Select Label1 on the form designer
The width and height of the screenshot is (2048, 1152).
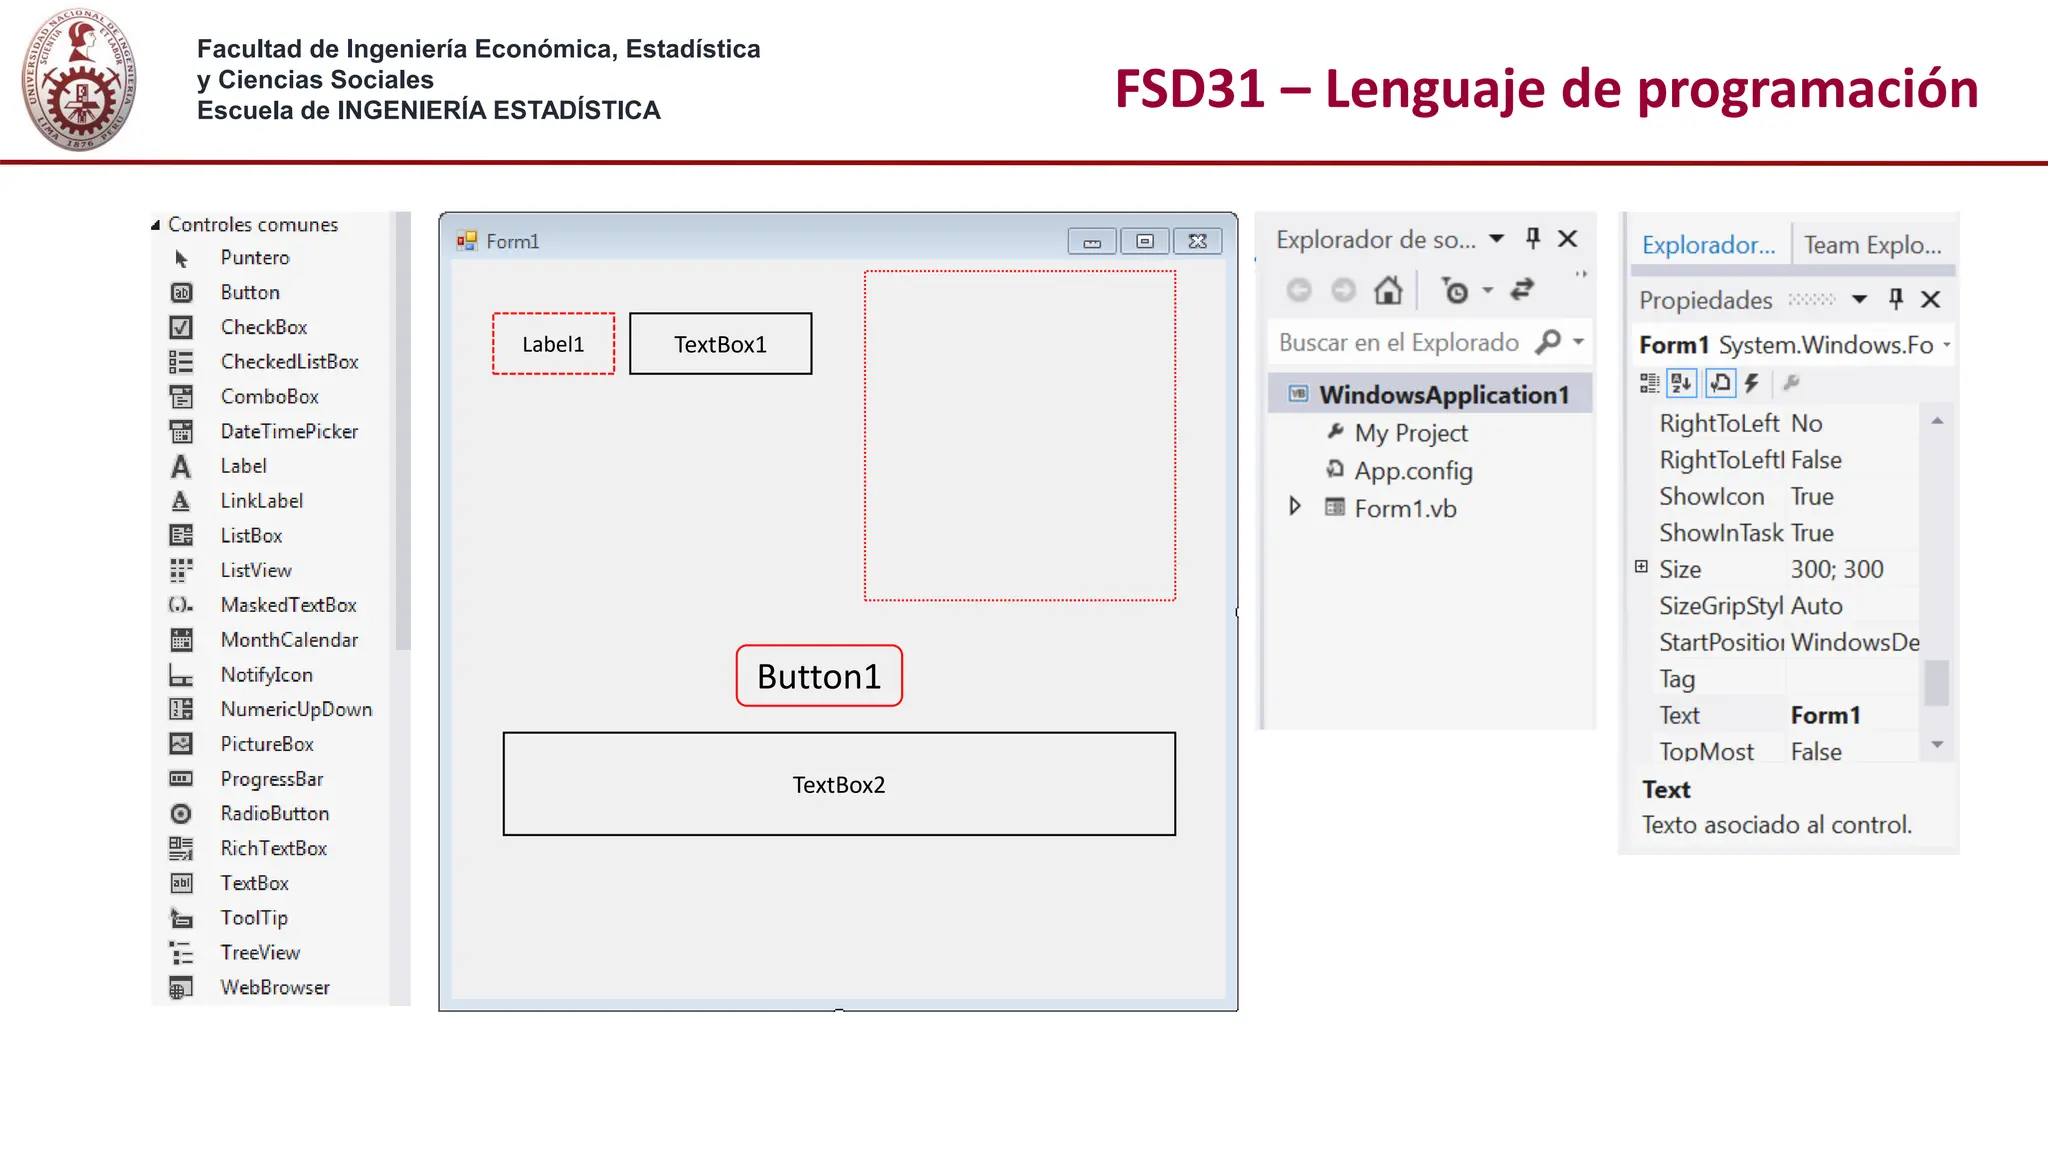click(x=553, y=344)
